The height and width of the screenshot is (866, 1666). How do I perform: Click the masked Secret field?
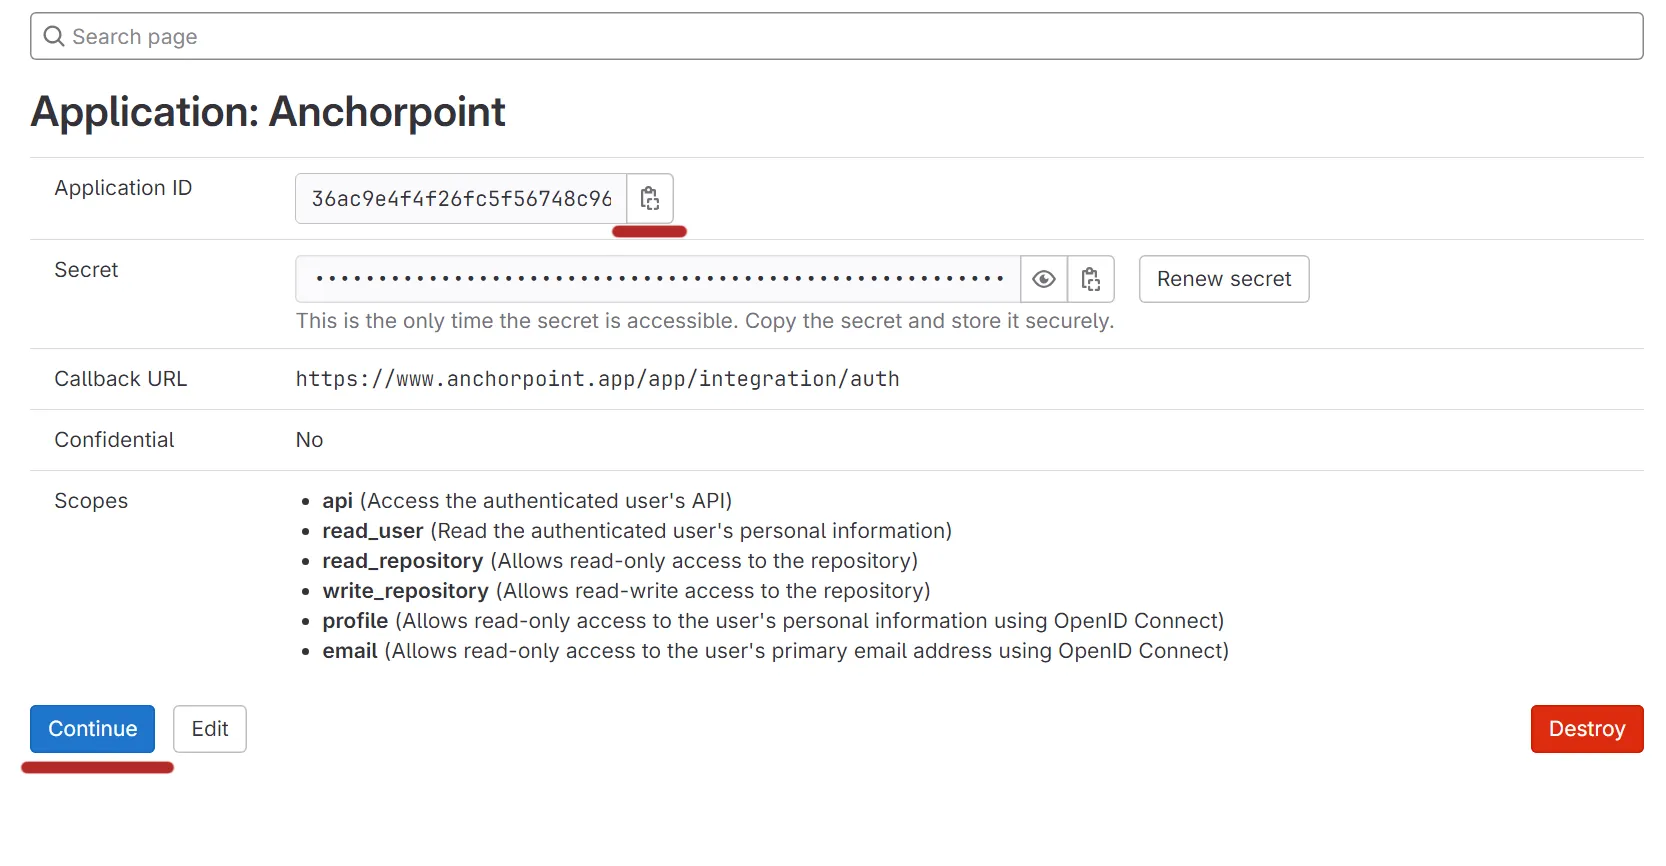click(x=658, y=279)
